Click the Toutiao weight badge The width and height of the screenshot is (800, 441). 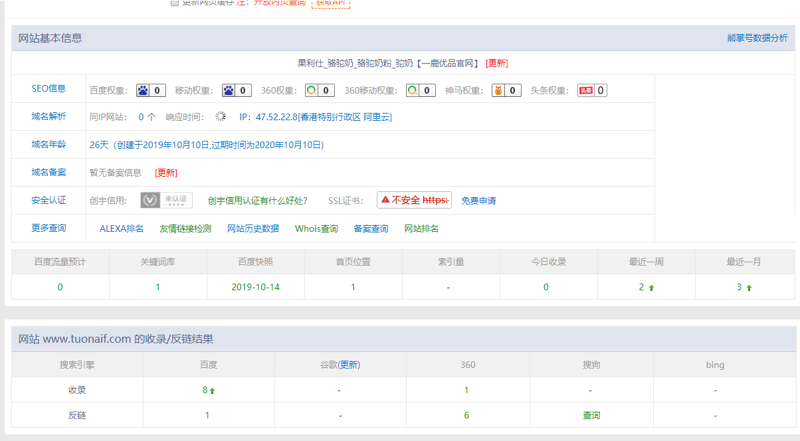click(592, 90)
